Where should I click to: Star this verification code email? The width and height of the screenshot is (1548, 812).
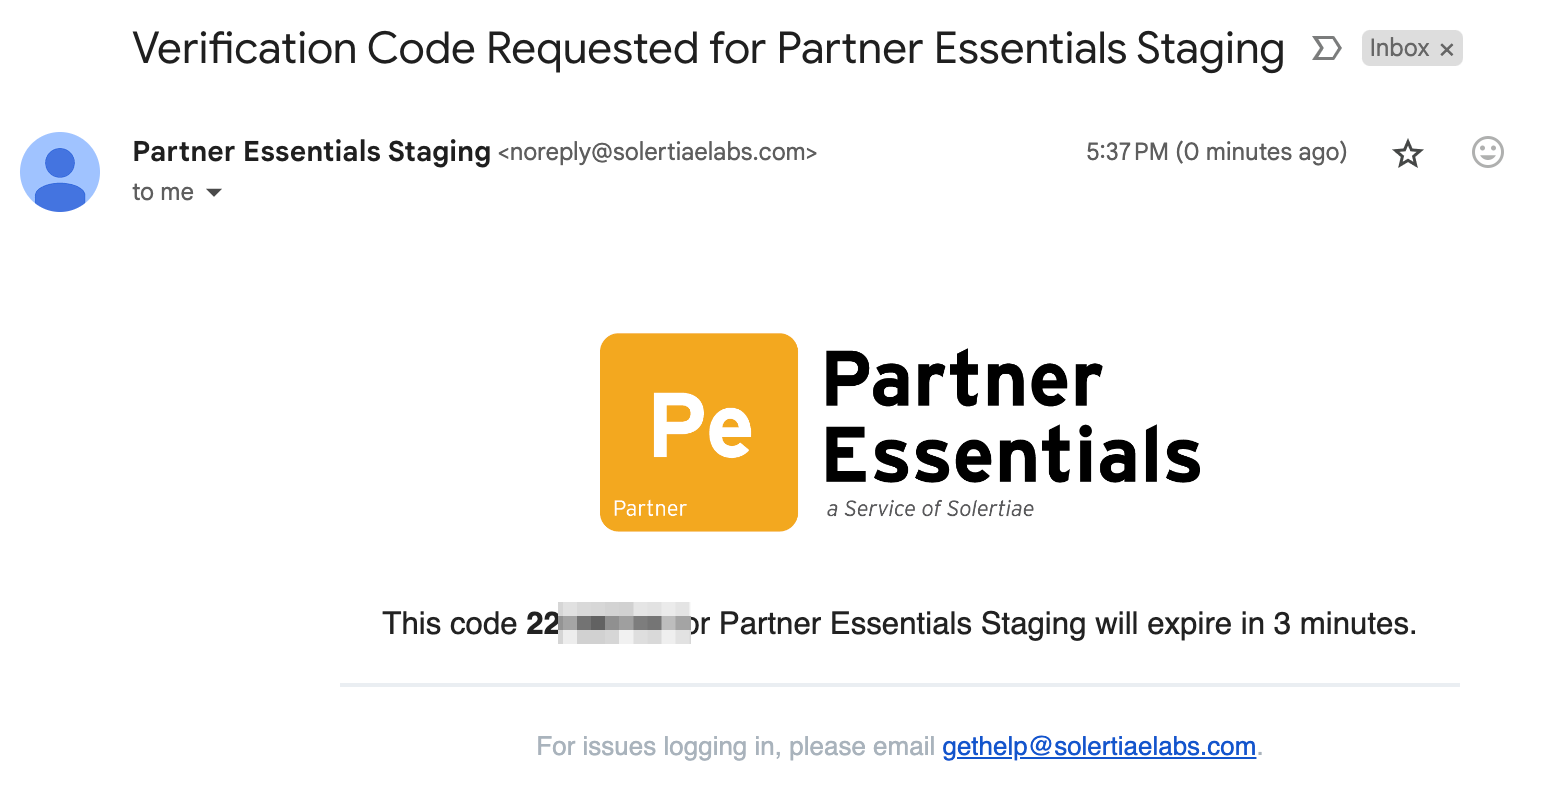(x=1407, y=153)
